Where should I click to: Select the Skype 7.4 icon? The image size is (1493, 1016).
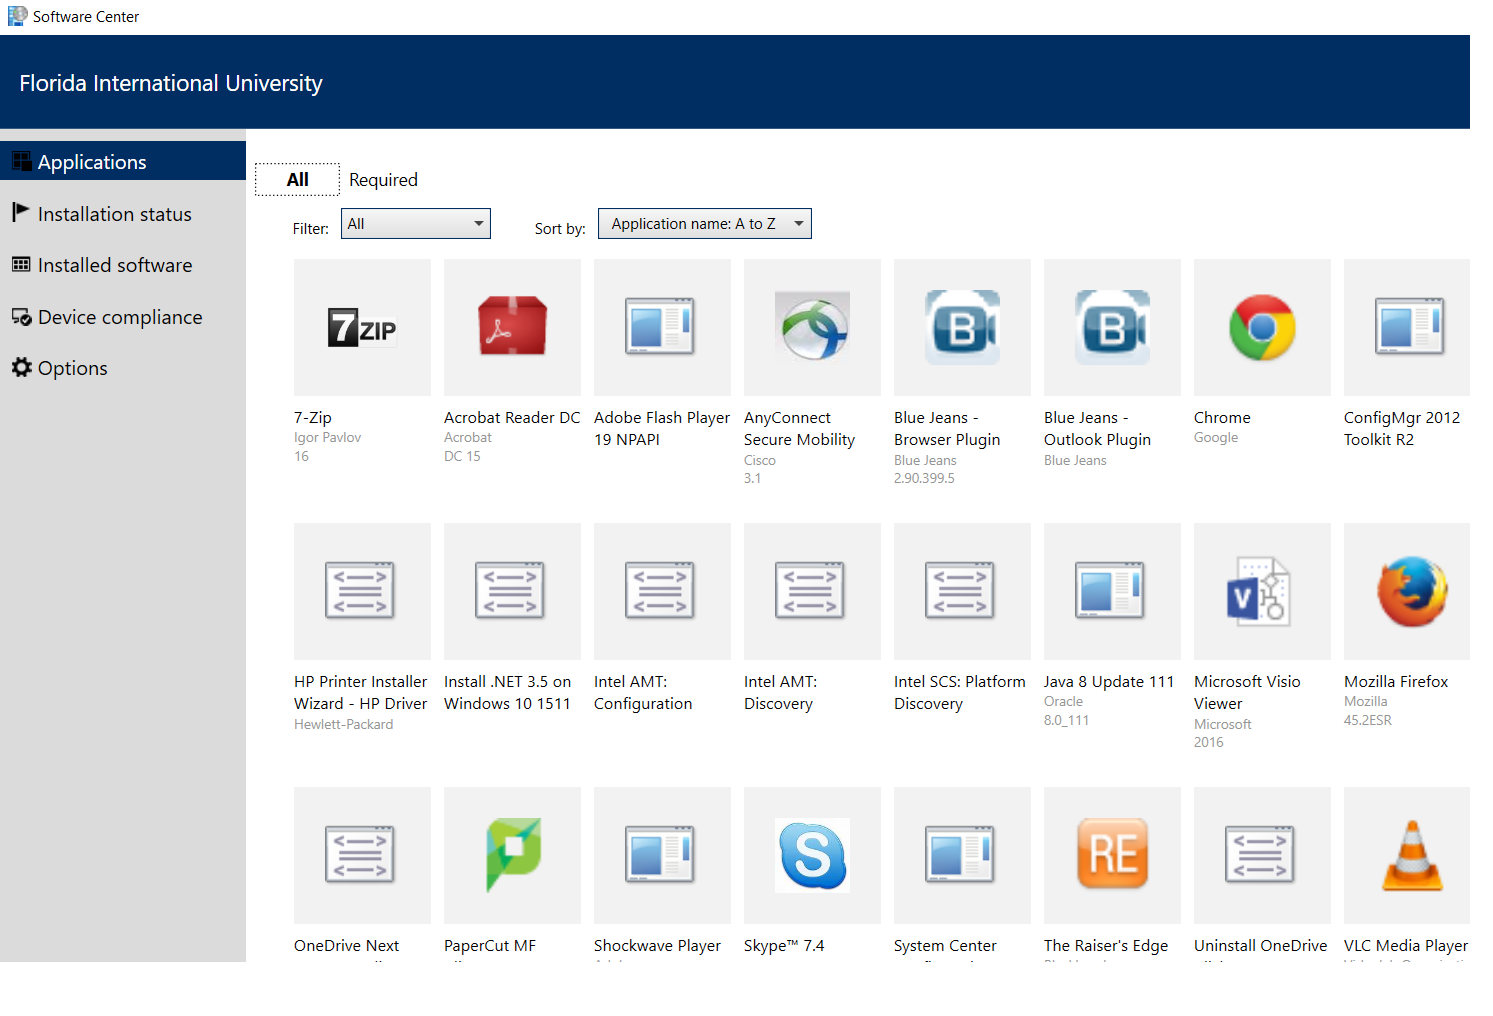(812, 856)
